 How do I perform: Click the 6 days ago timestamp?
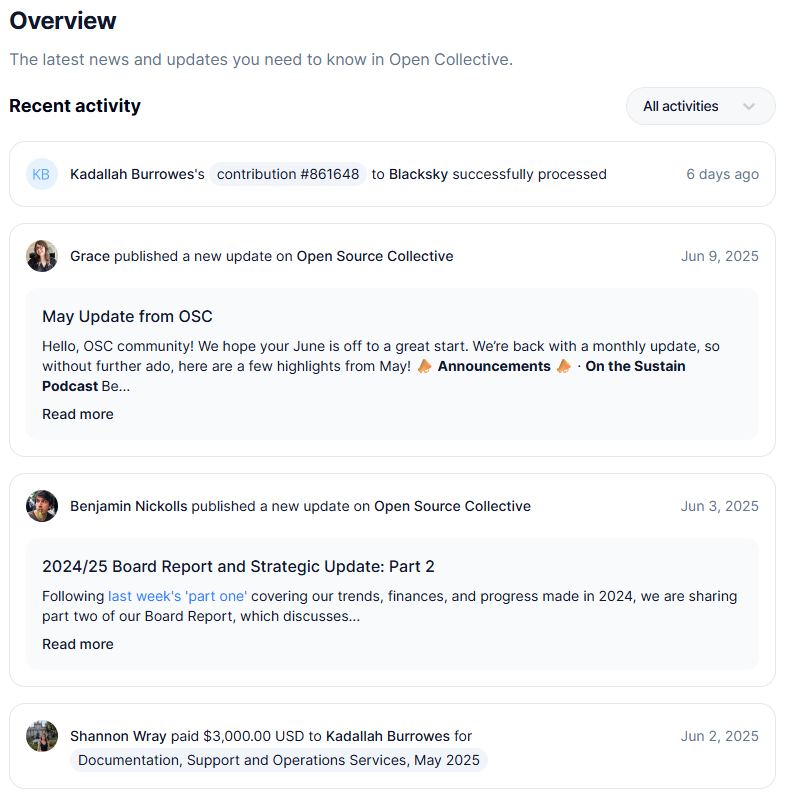pyautogui.click(x=722, y=174)
